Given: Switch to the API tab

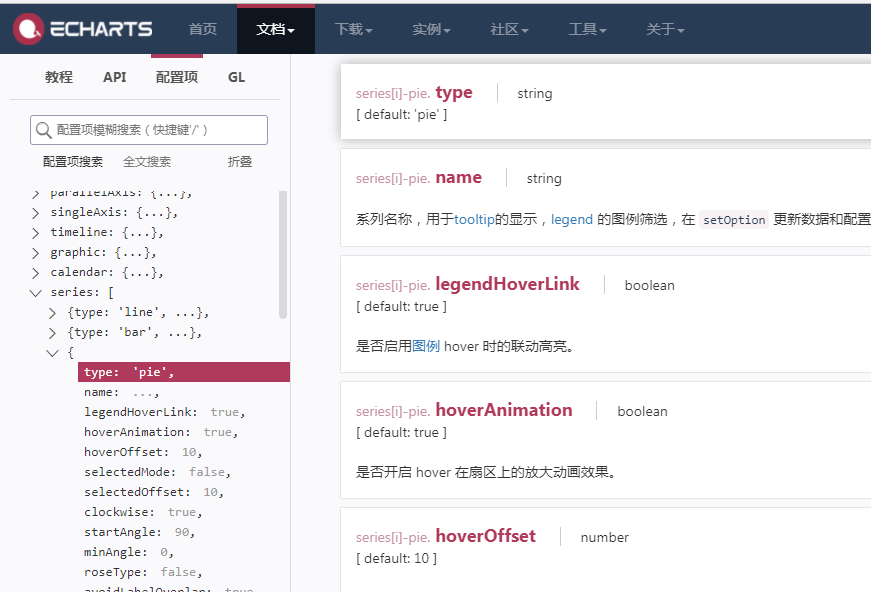Looking at the screenshot, I should click(x=114, y=76).
